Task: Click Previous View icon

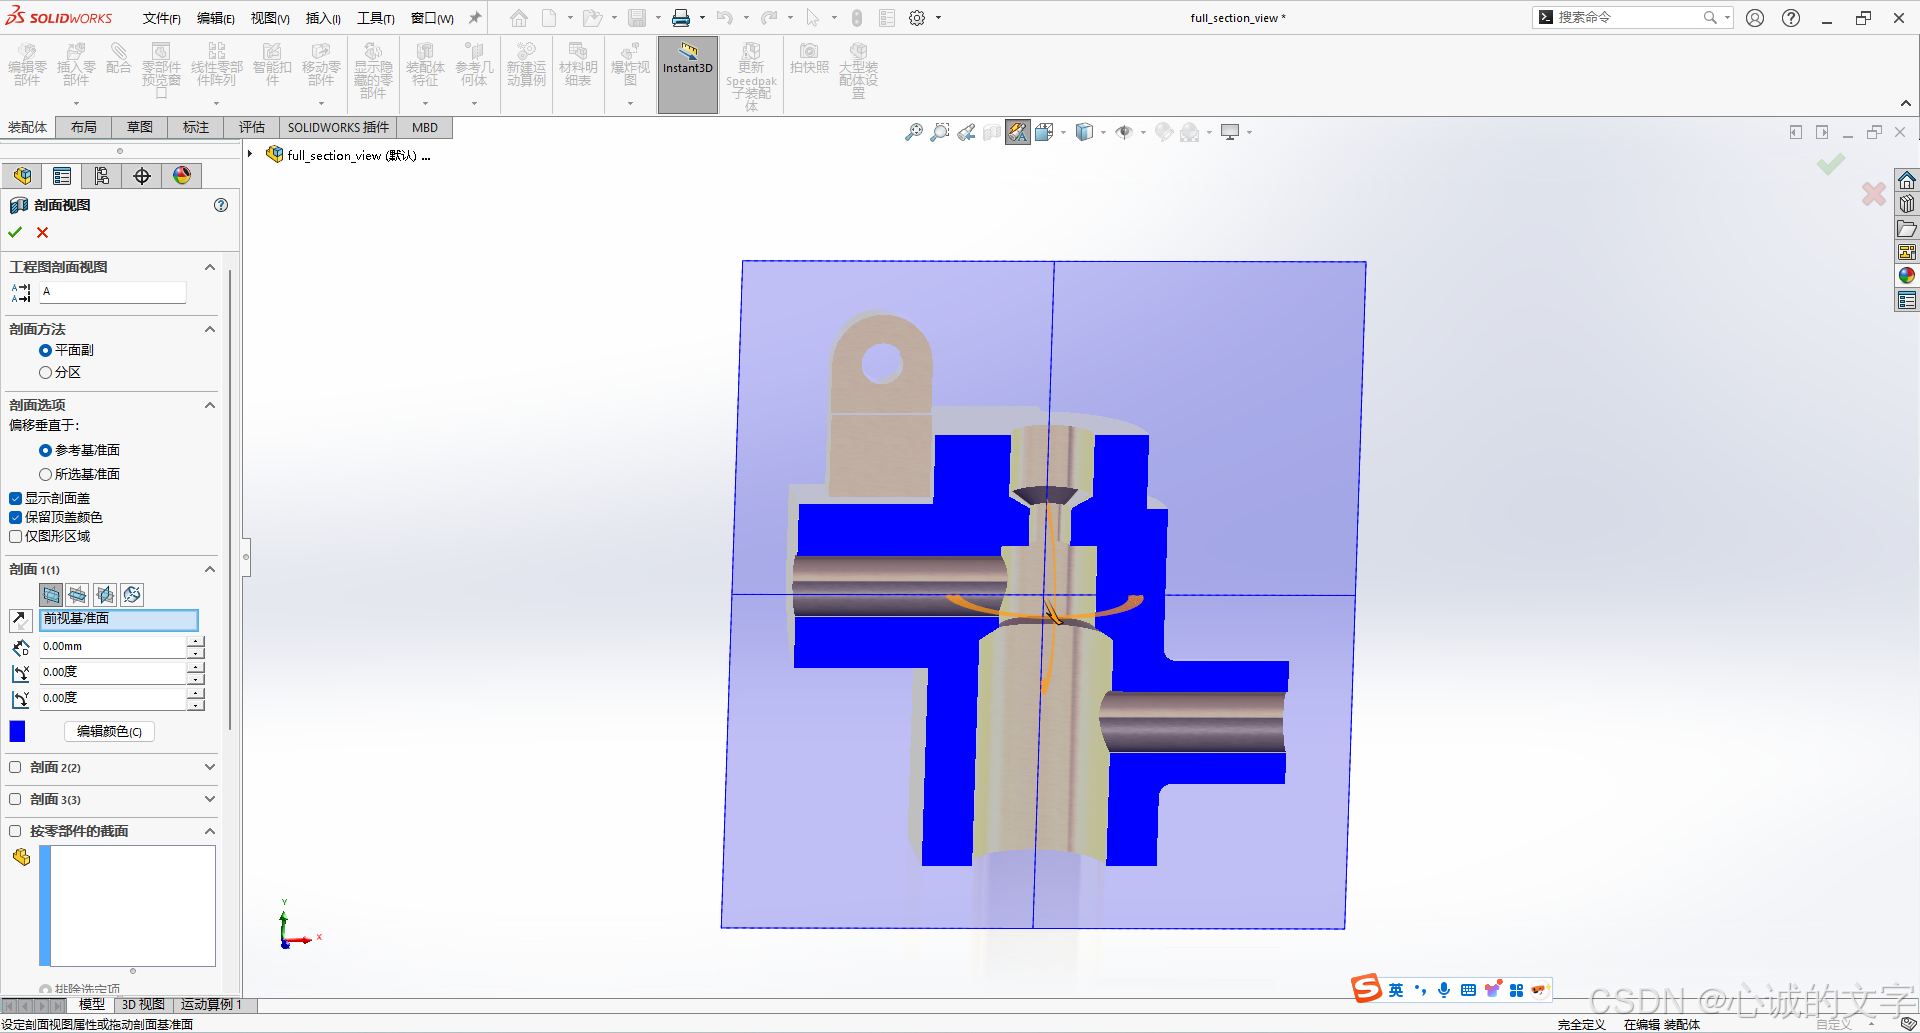Action: (x=966, y=132)
